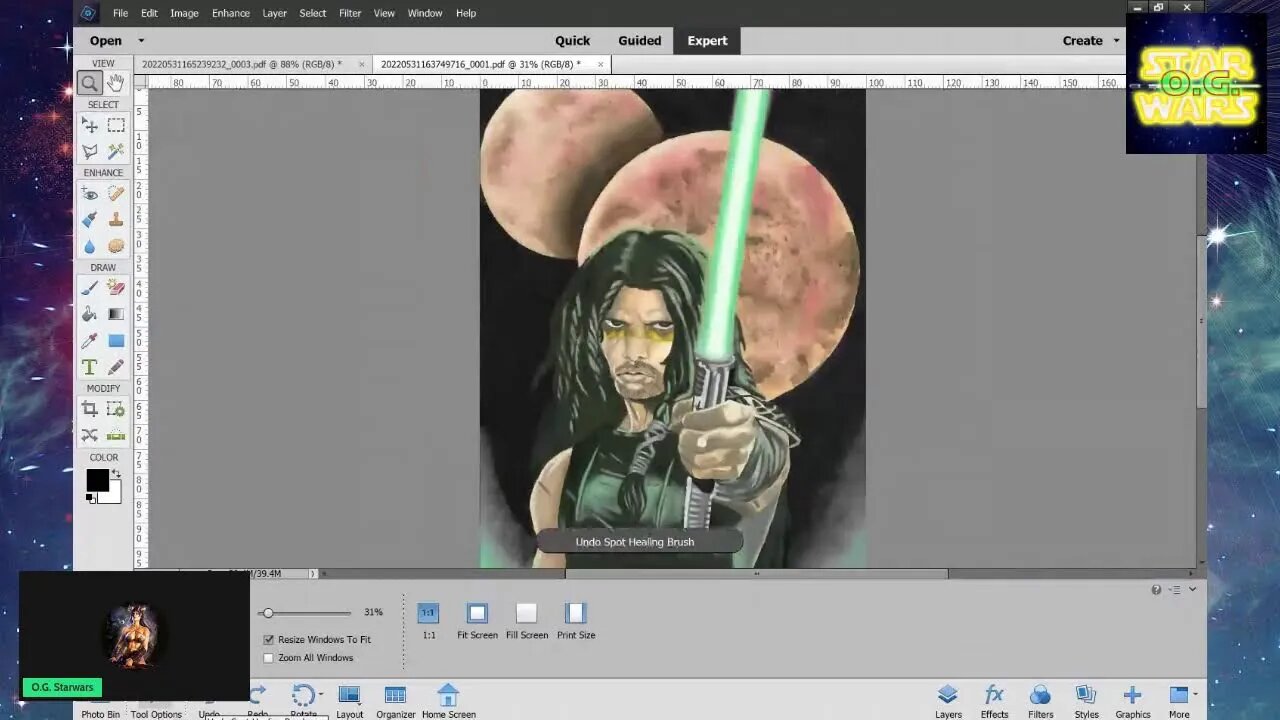The width and height of the screenshot is (1280, 720).
Task: Swap foreground and background colors
Action: pos(116,474)
